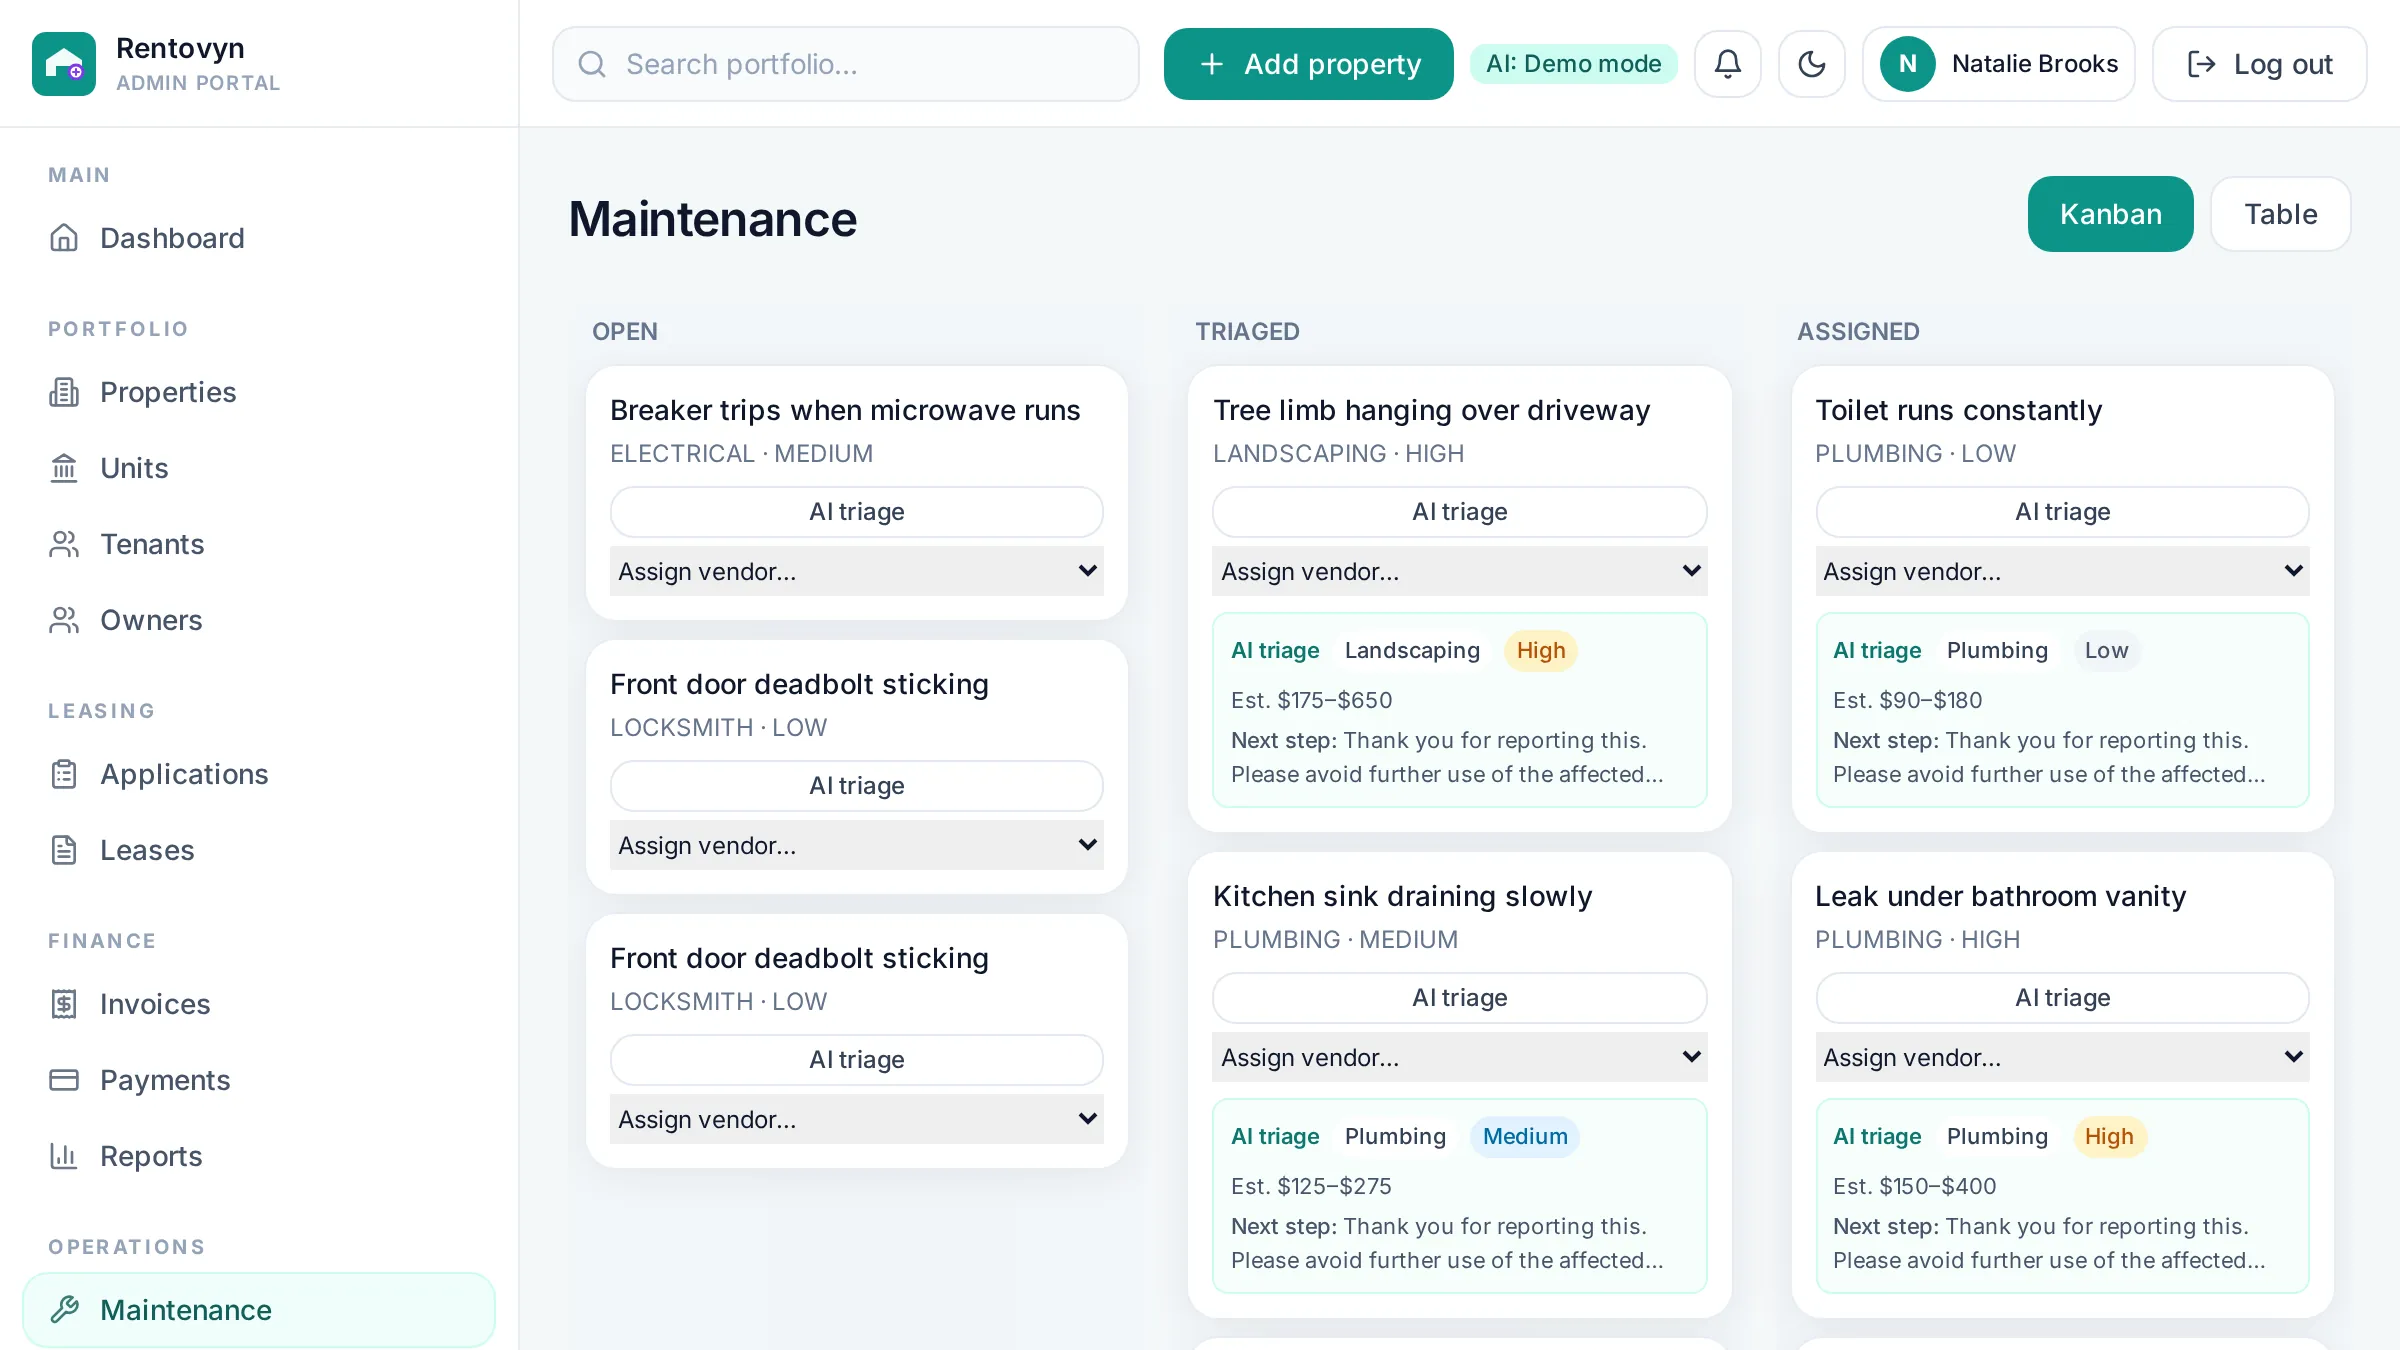
Task: Run AI triage on Toilet runs constantly card
Action: coord(2063,512)
